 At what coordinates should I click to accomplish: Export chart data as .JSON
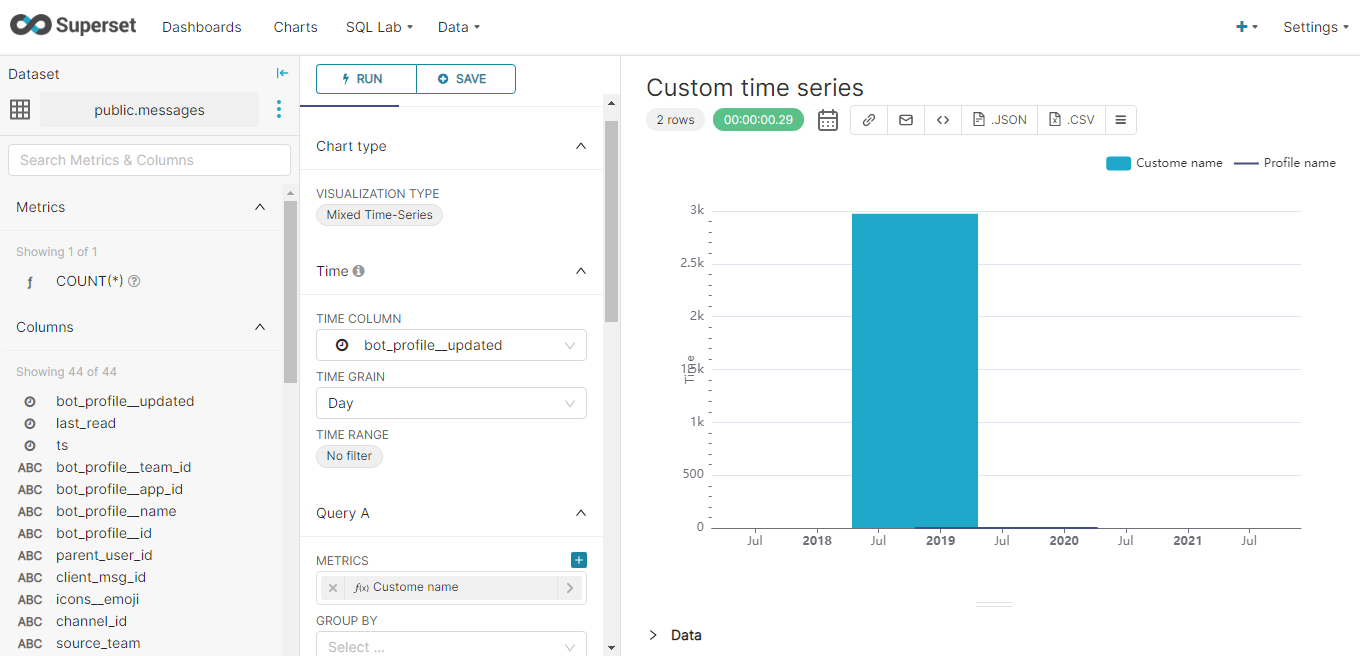[x=999, y=119]
